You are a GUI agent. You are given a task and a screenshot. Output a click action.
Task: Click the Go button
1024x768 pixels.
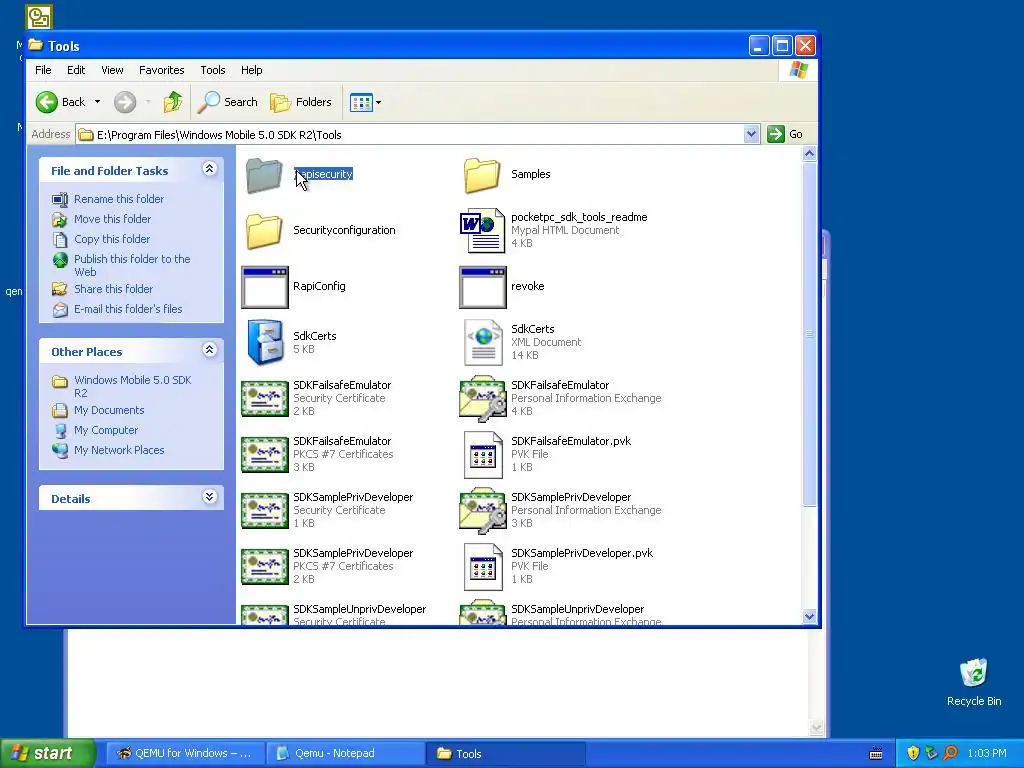click(785, 134)
